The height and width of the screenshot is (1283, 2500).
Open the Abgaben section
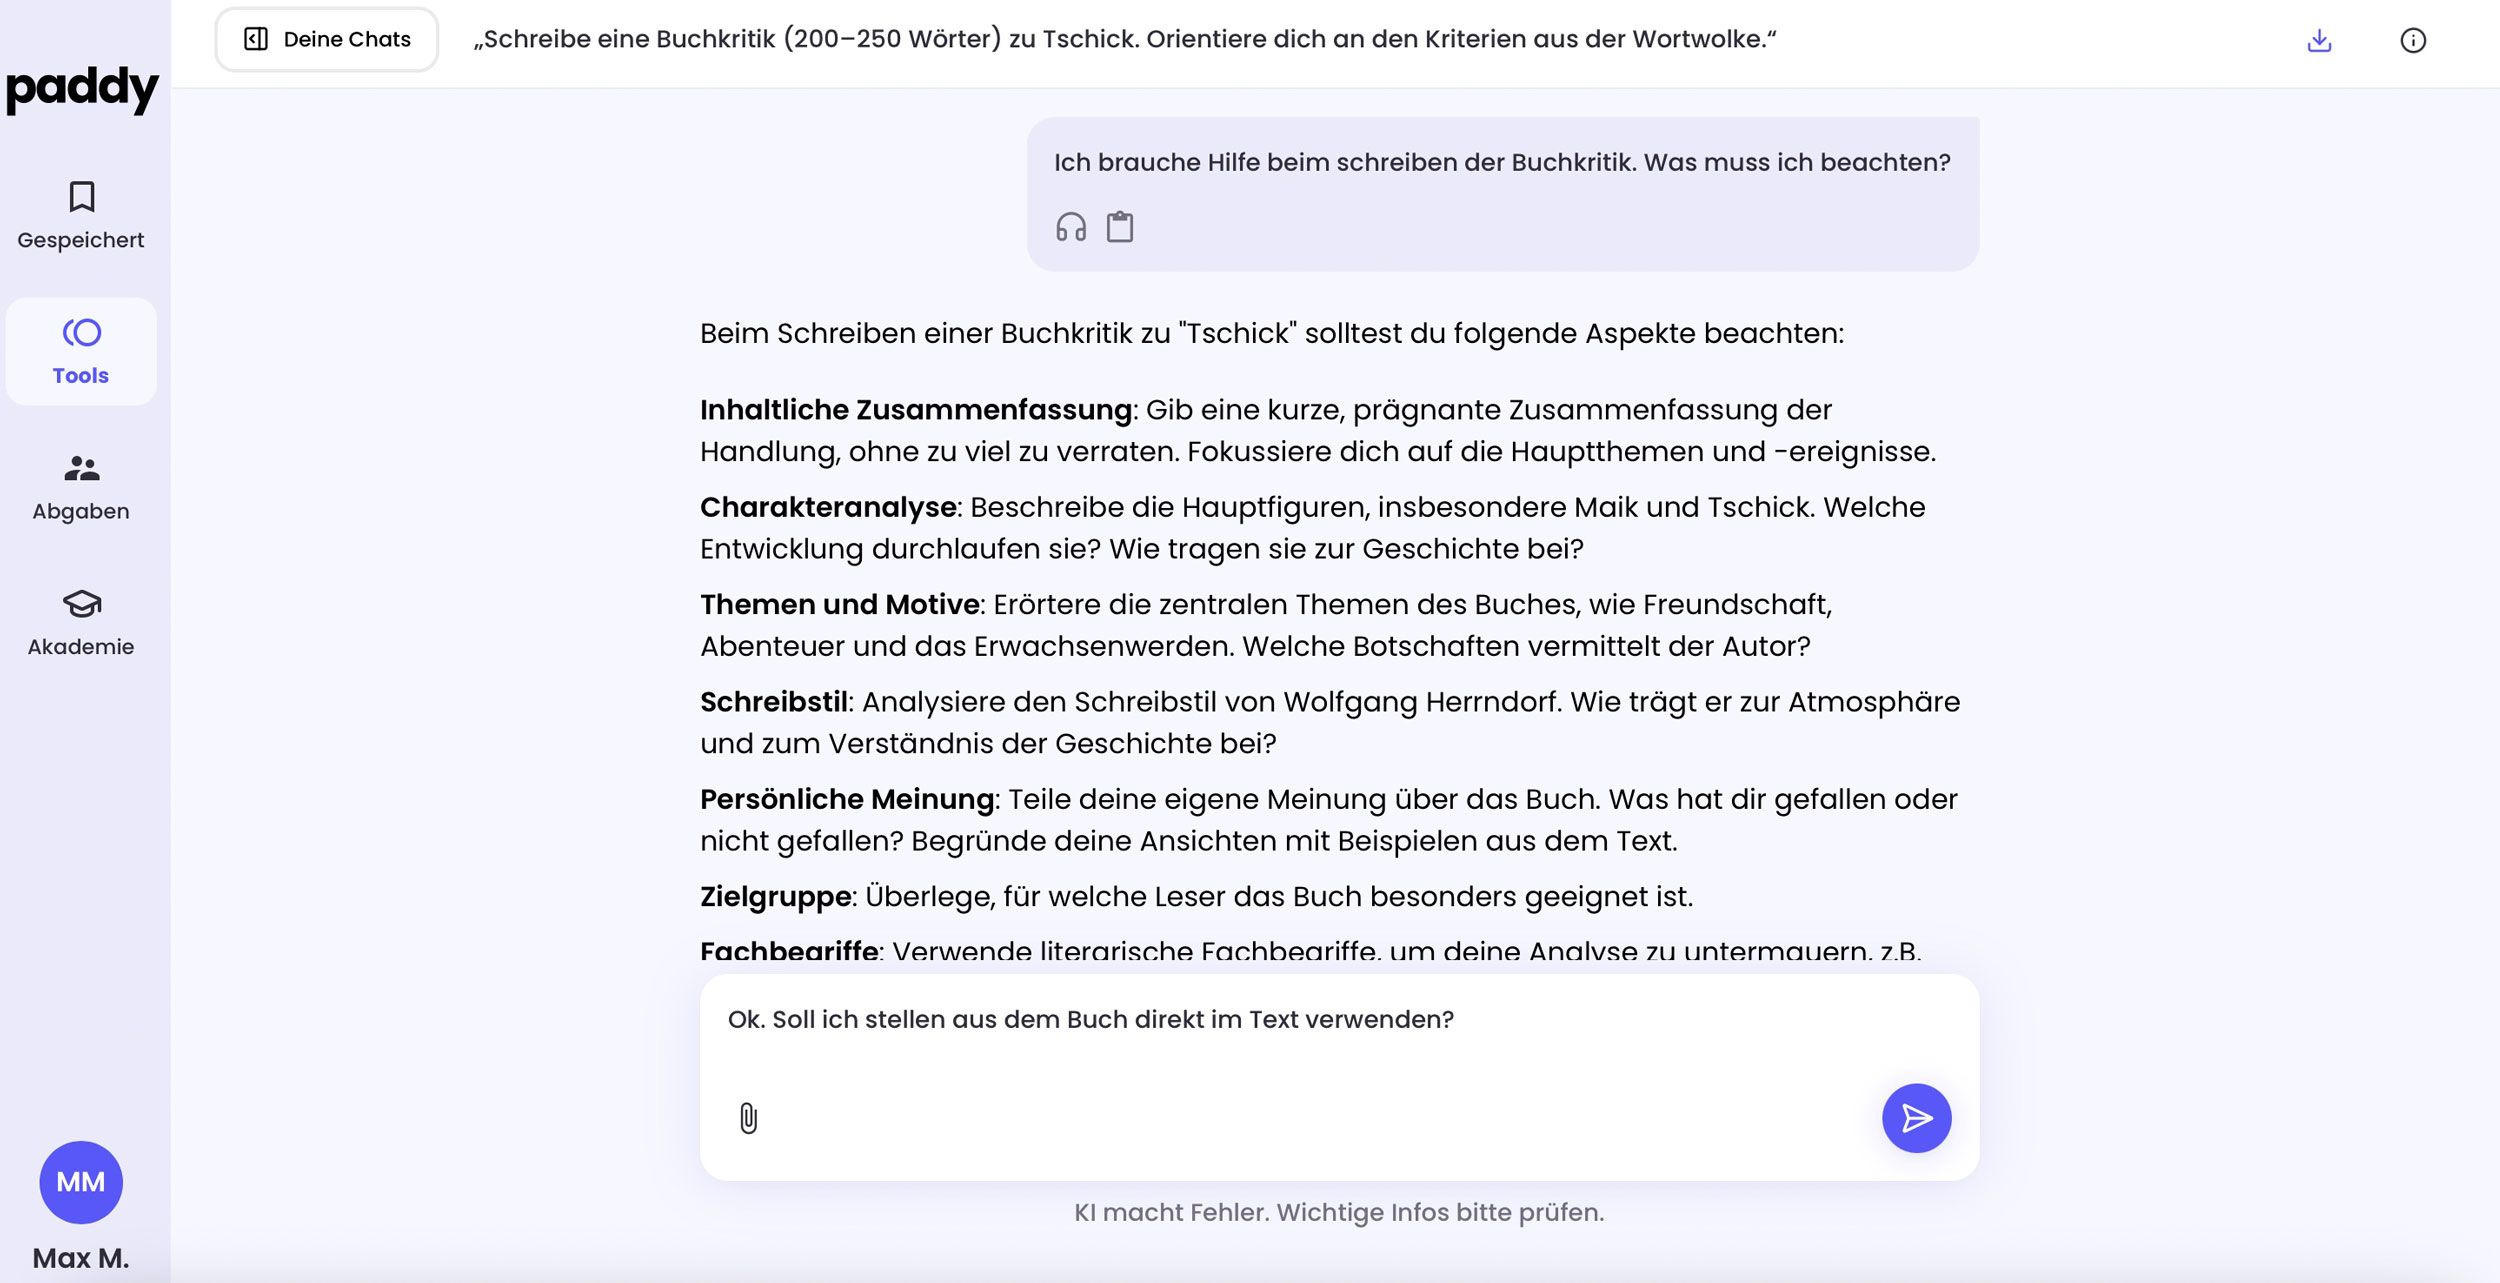click(81, 468)
